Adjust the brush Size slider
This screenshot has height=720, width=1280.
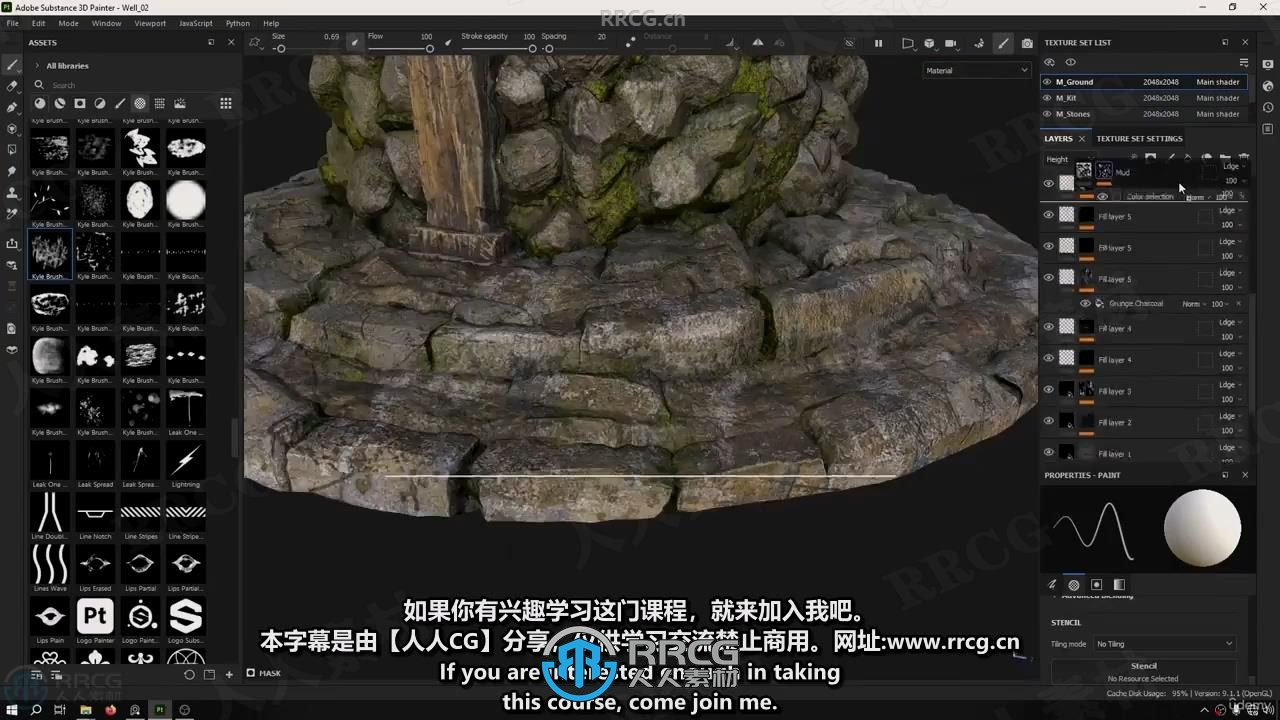point(309,48)
